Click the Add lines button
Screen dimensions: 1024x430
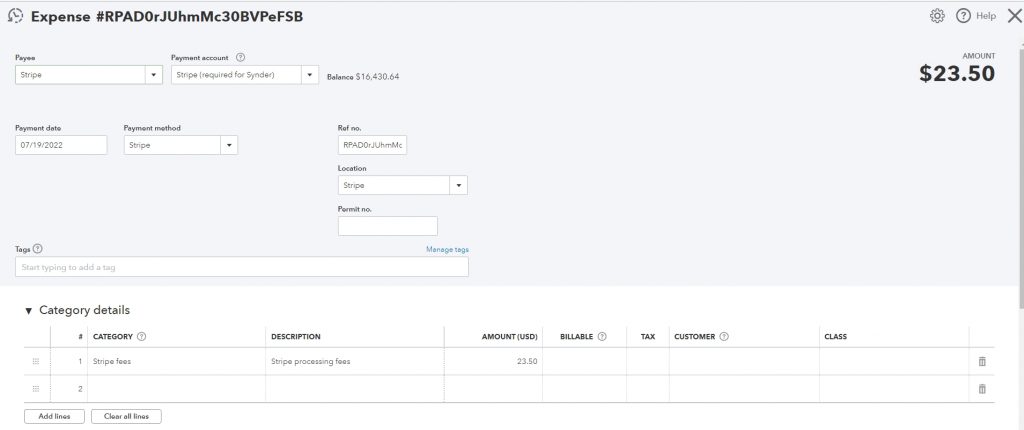54,416
